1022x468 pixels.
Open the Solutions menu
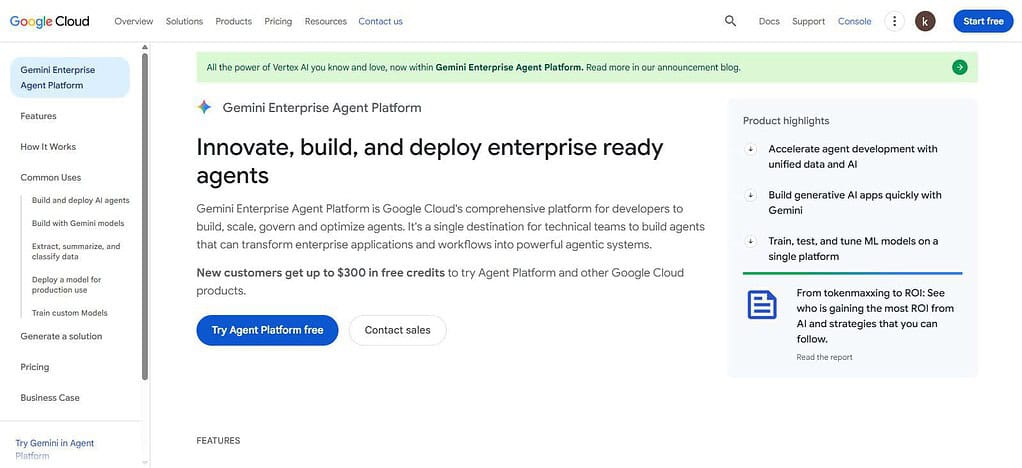(x=184, y=21)
